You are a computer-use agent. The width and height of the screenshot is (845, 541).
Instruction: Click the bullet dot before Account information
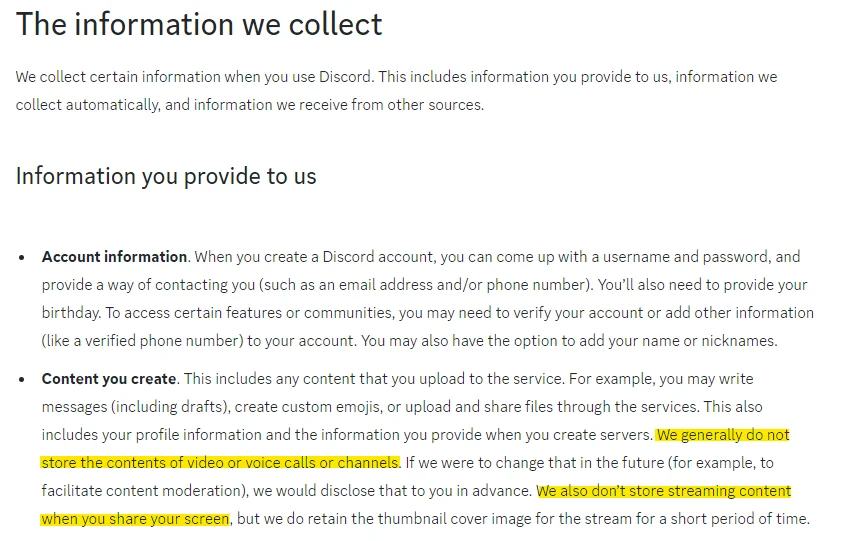[x=22, y=258]
